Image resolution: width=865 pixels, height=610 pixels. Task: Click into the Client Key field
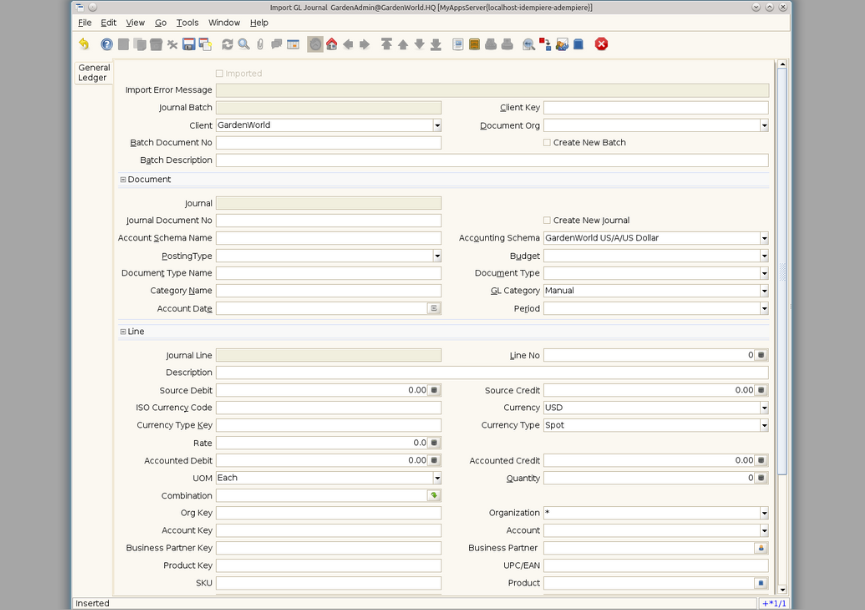click(x=656, y=108)
